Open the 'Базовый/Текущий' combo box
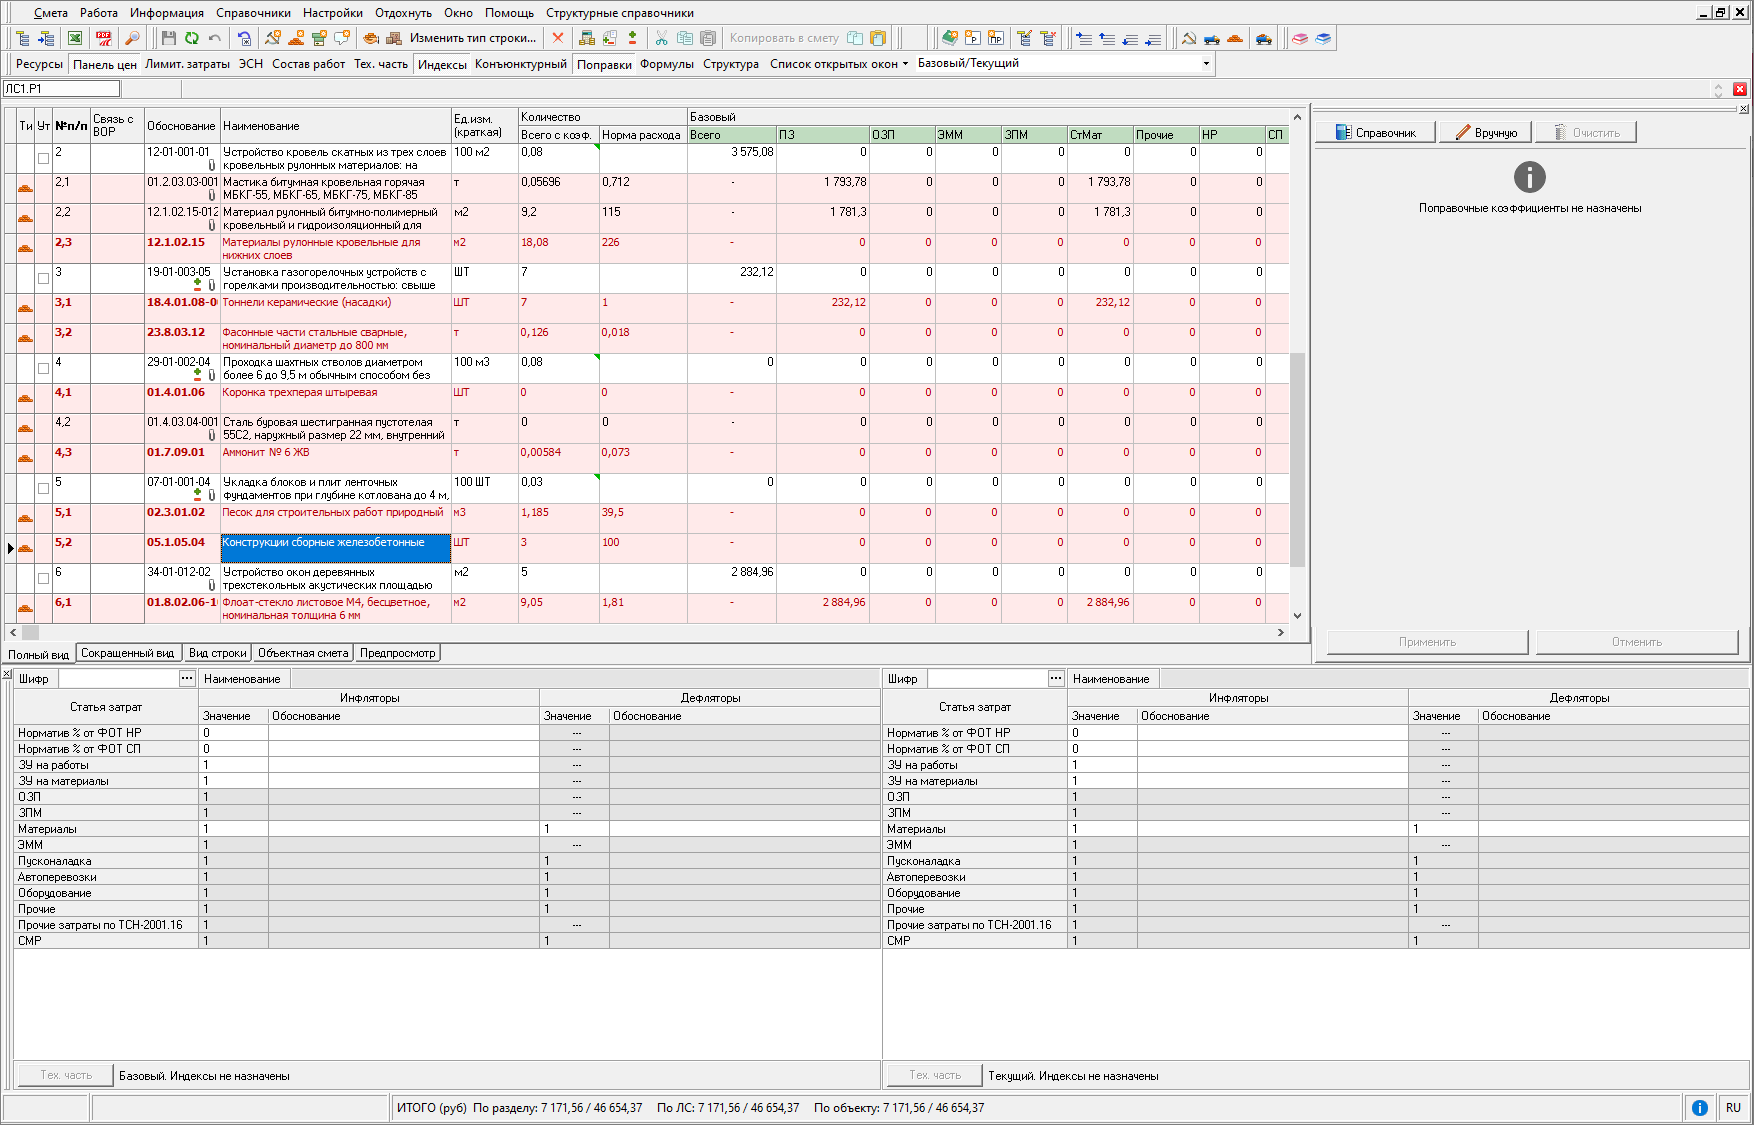Screen dimensions: 1754x1125 pyautogui.click(x=1206, y=63)
